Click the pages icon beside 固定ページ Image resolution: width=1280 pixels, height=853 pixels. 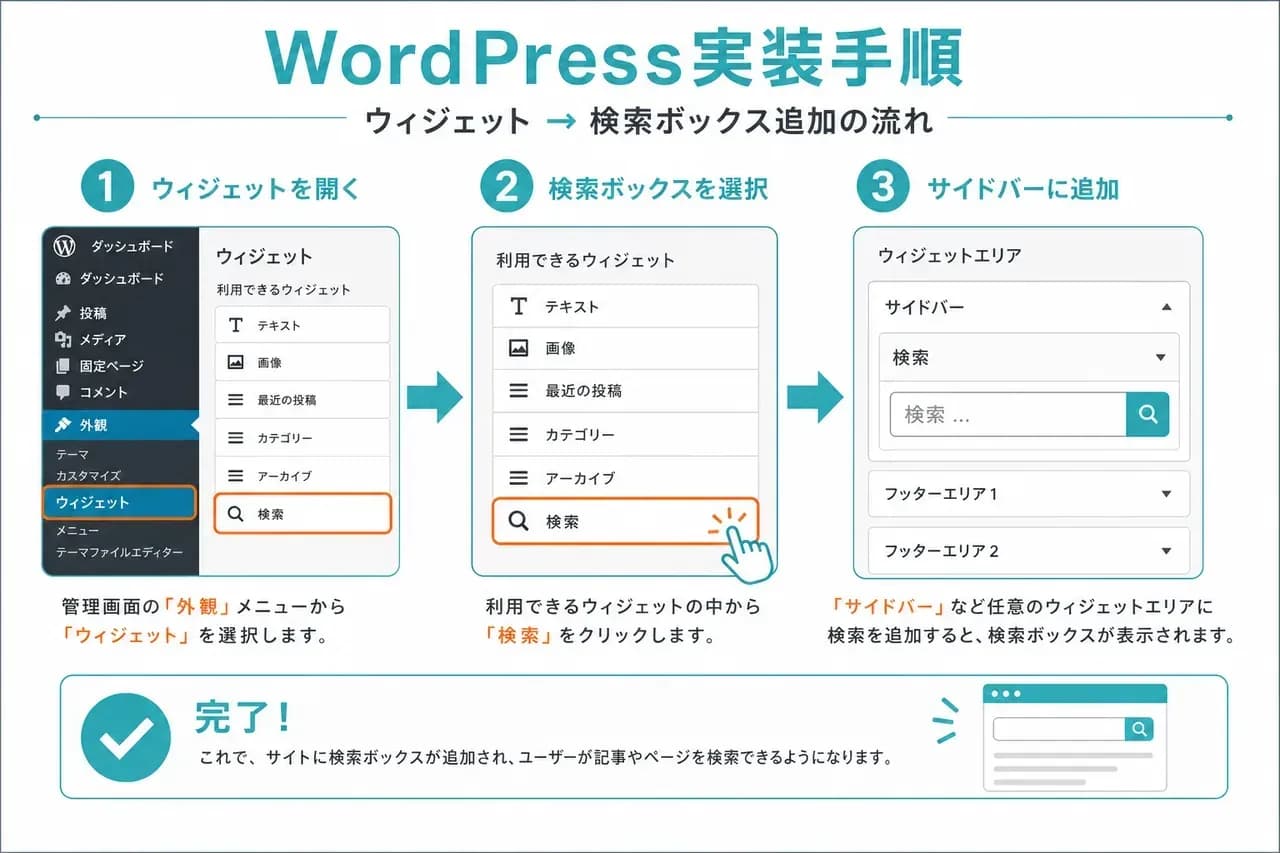pyautogui.click(x=64, y=366)
